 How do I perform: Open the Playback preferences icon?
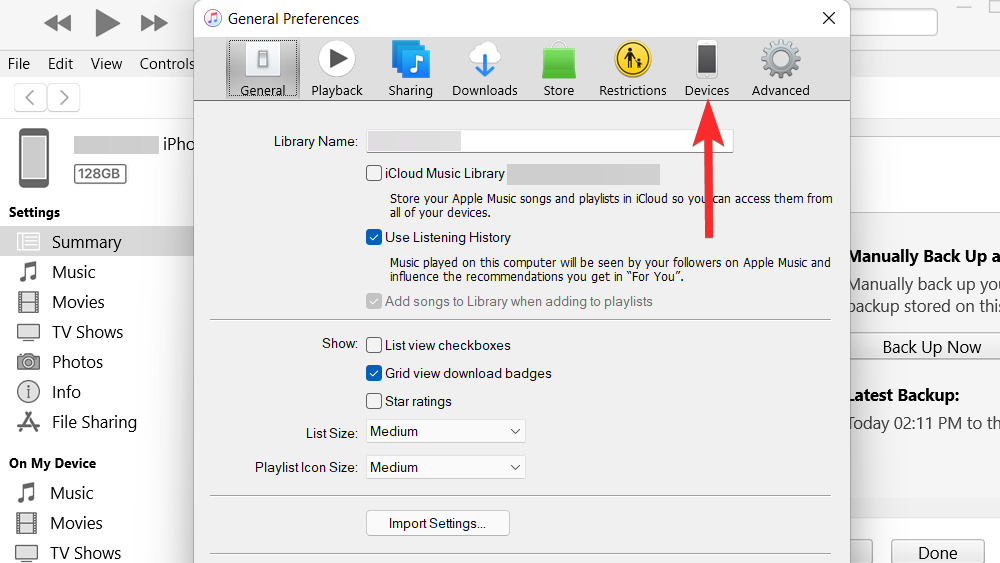coord(336,62)
